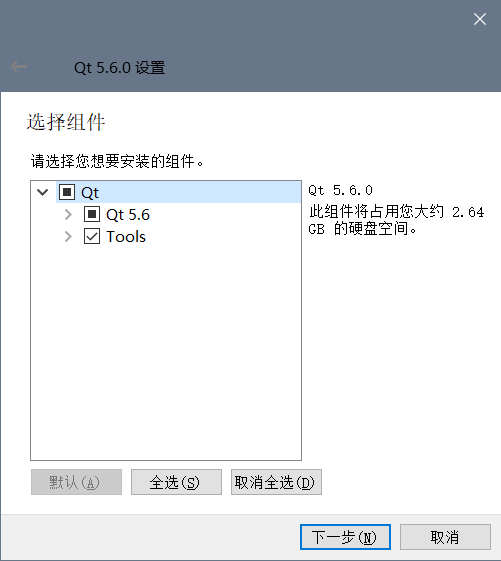Image resolution: width=501 pixels, height=561 pixels.
Task: Select the Tools tree item label
Action: [x=126, y=237]
